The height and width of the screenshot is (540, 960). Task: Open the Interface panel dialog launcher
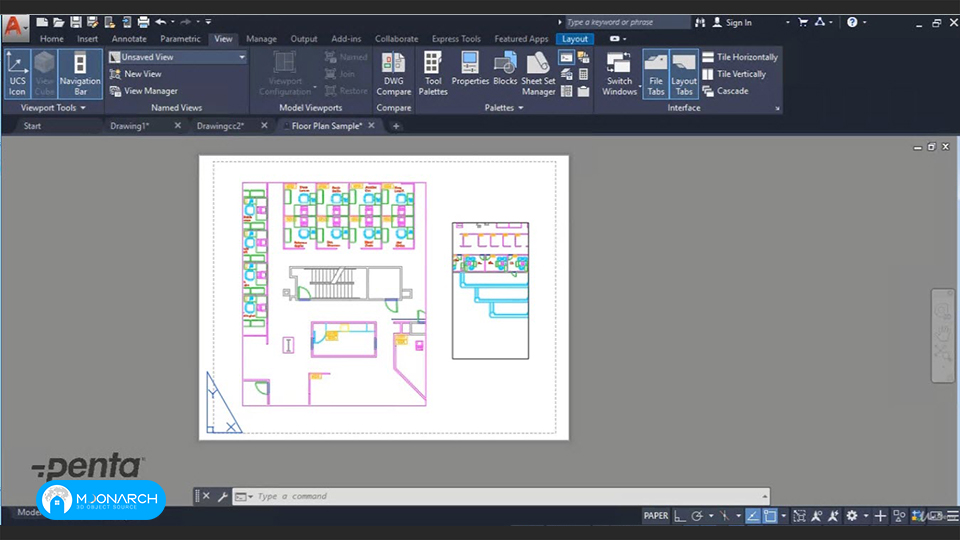point(778,108)
